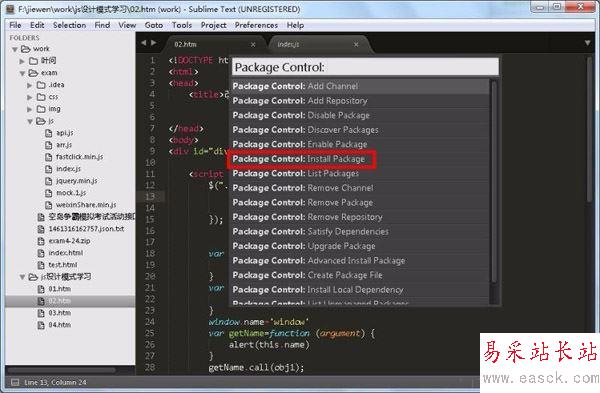Select Package Control: Install Local Dependency
The image size is (600, 393).
click(x=360, y=290)
